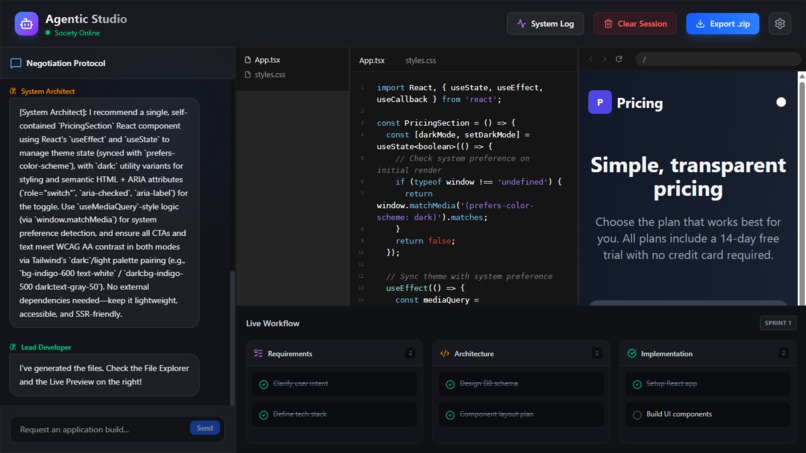Check off Build UI components task

point(637,415)
